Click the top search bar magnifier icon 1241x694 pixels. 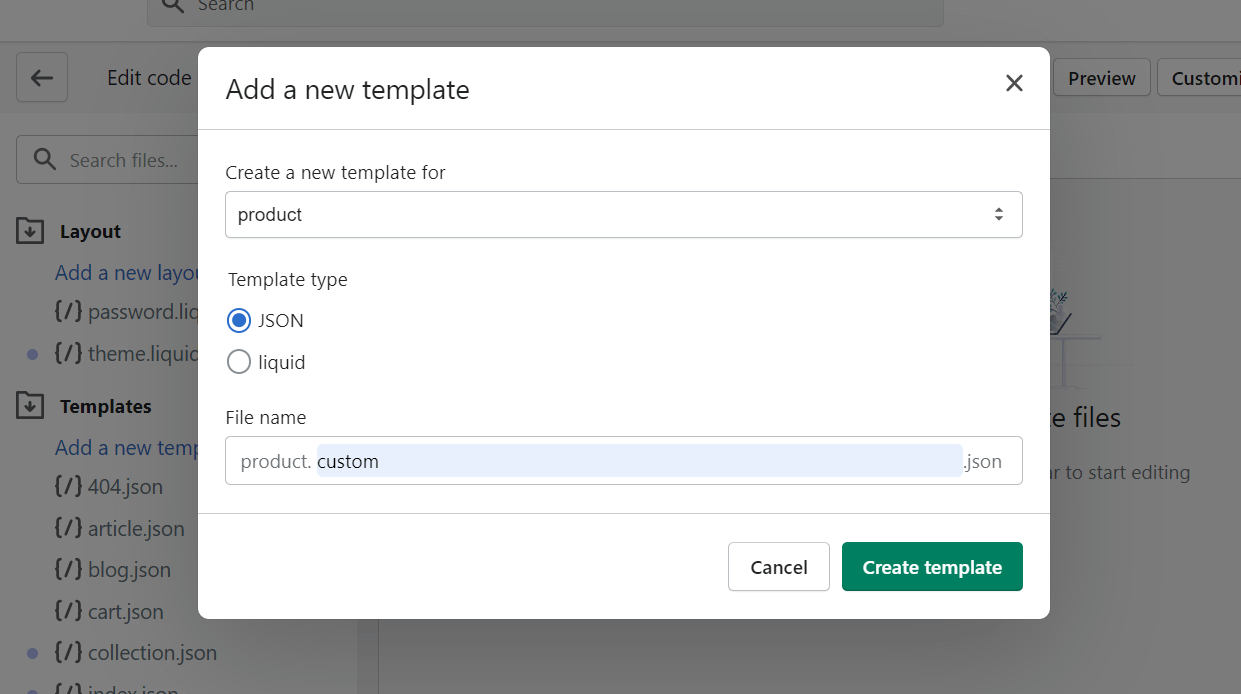[x=172, y=6]
